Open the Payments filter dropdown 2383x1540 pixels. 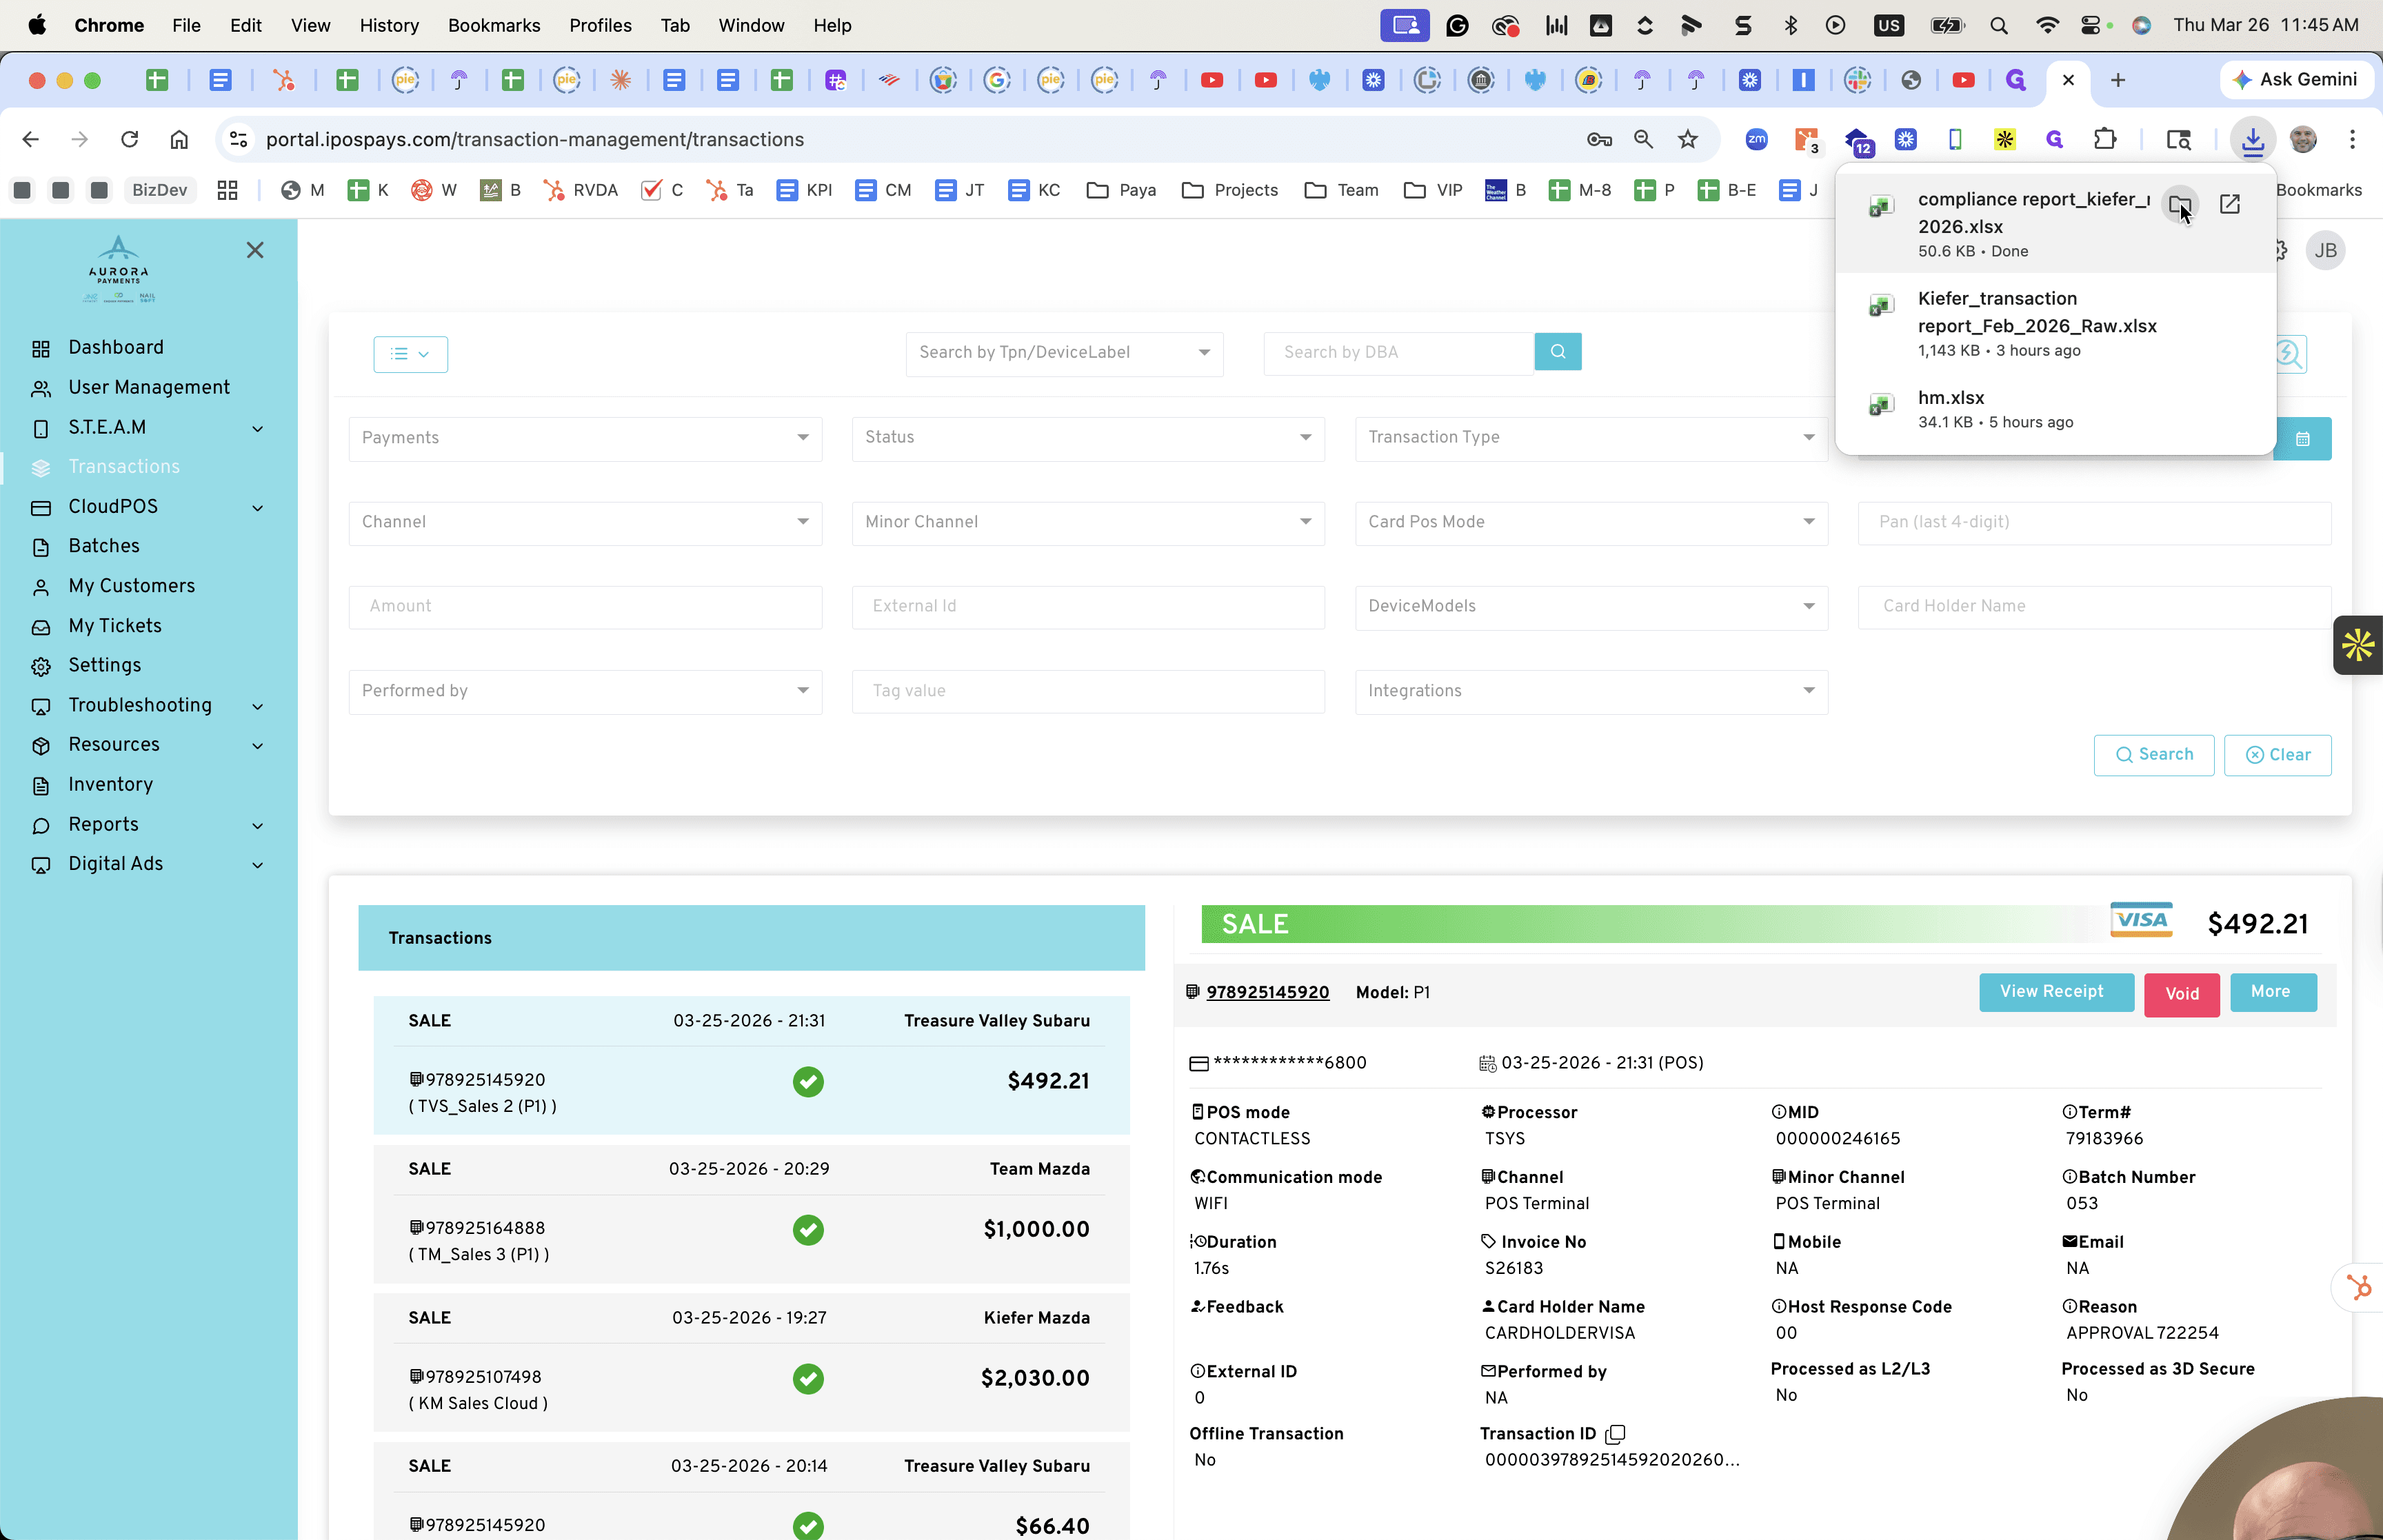[585, 439]
